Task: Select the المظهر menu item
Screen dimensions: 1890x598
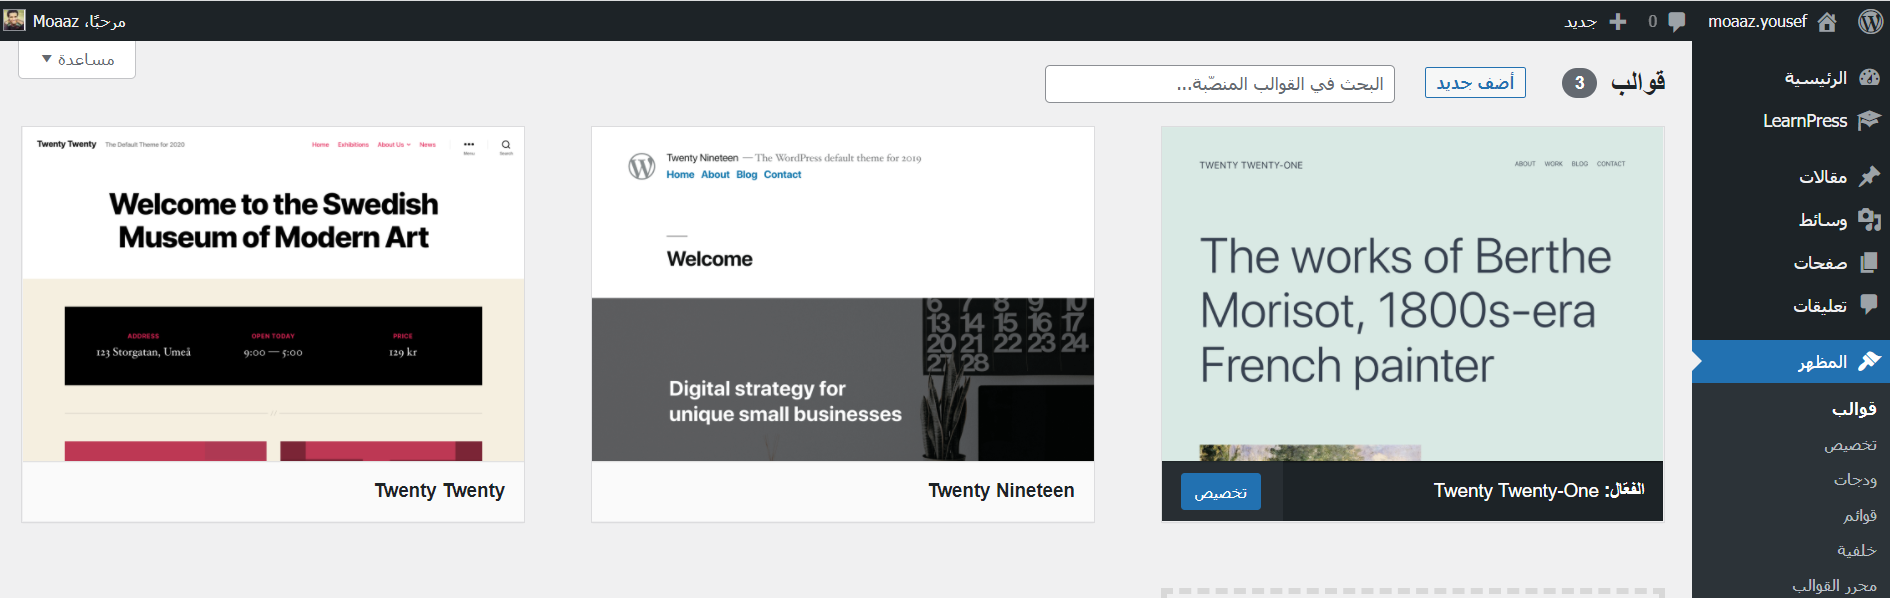Action: 1791,362
